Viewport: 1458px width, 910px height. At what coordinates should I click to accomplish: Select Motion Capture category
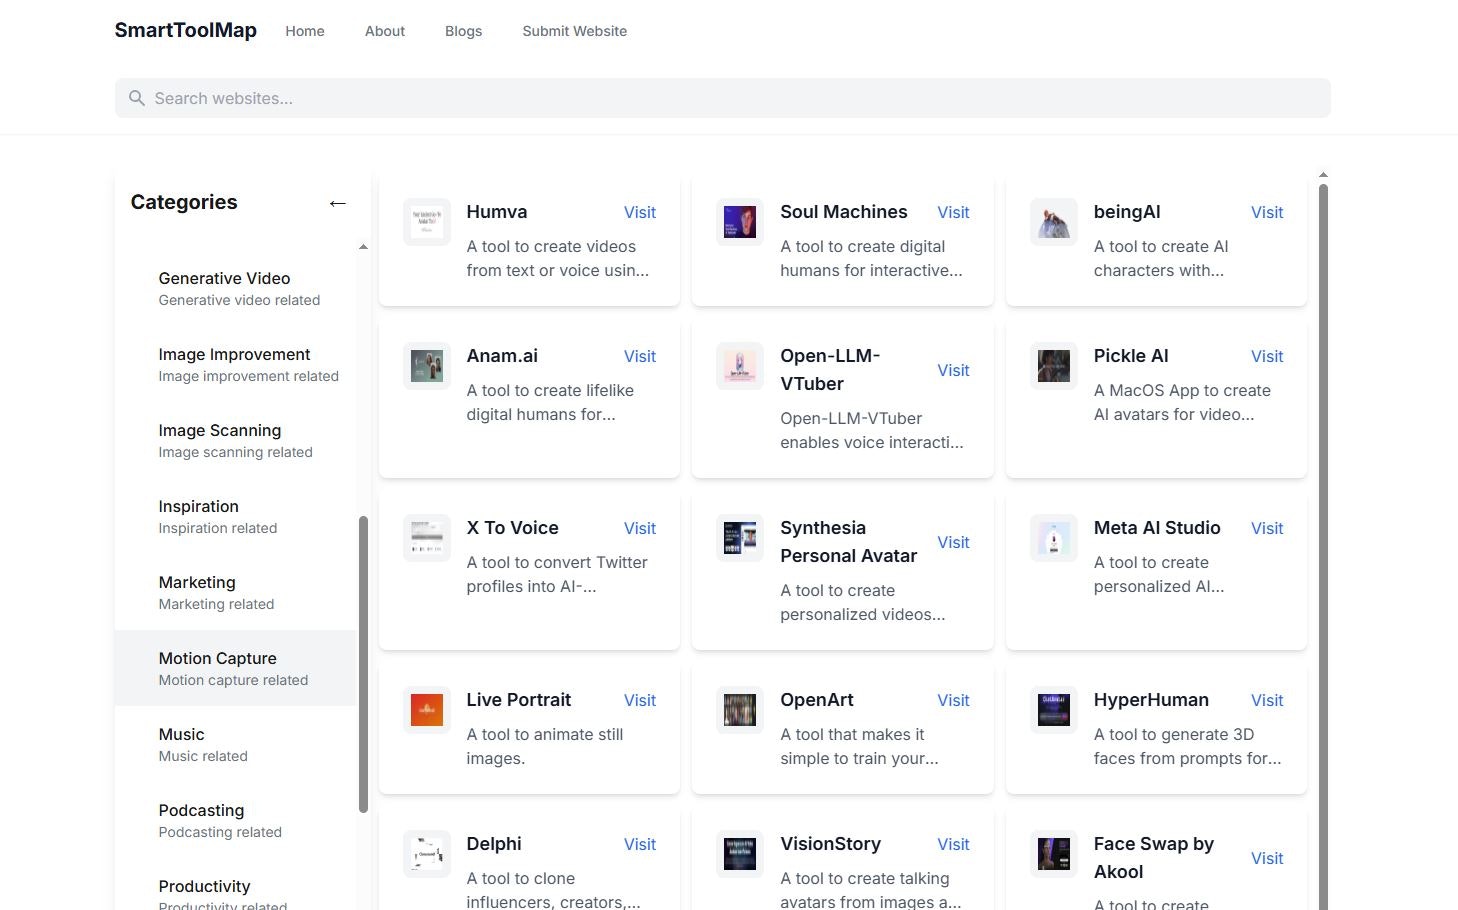(x=236, y=668)
